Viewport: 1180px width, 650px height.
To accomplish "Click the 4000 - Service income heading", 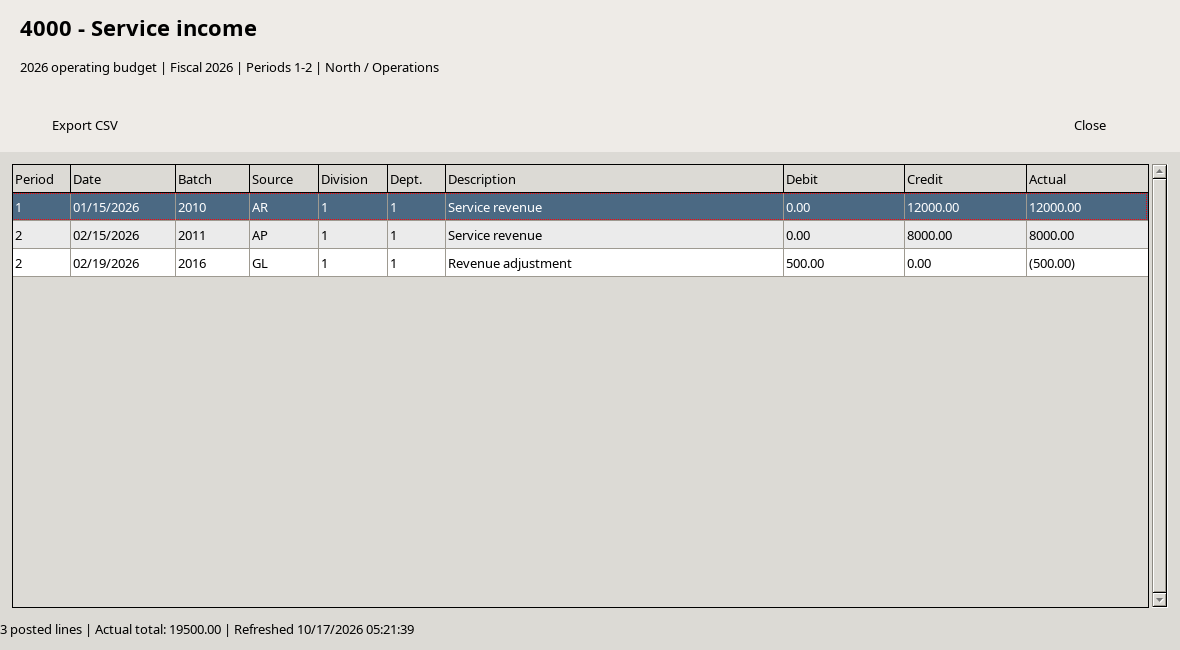I will pos(138,29).
